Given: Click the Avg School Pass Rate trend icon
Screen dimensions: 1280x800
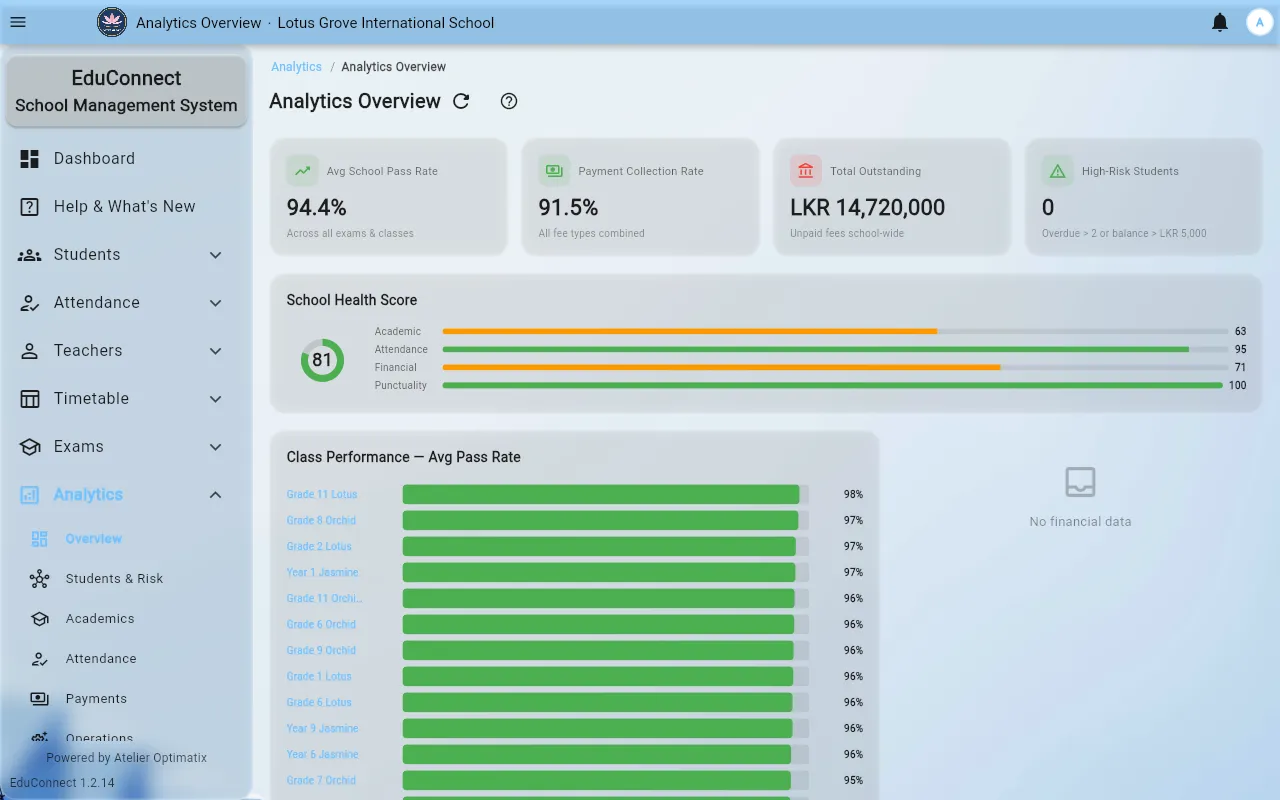Looking at the screenshot, I should (302, 171).
